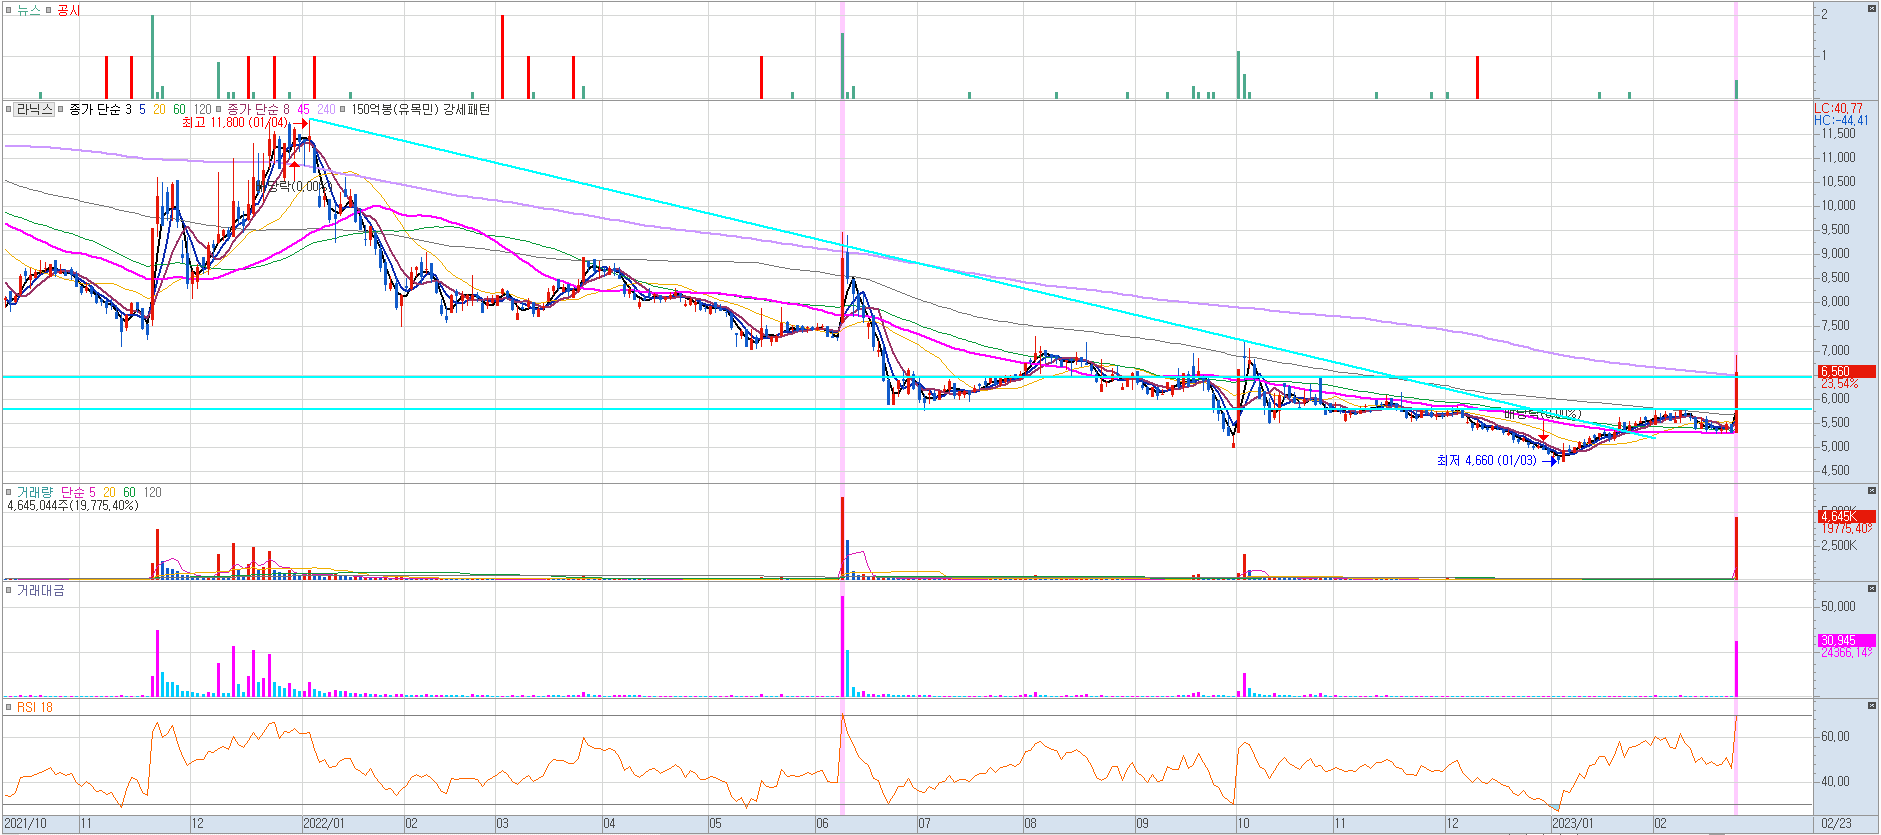Click orange 20 in the volume legend
This screenshot has height=835, width=1881.
109,492
